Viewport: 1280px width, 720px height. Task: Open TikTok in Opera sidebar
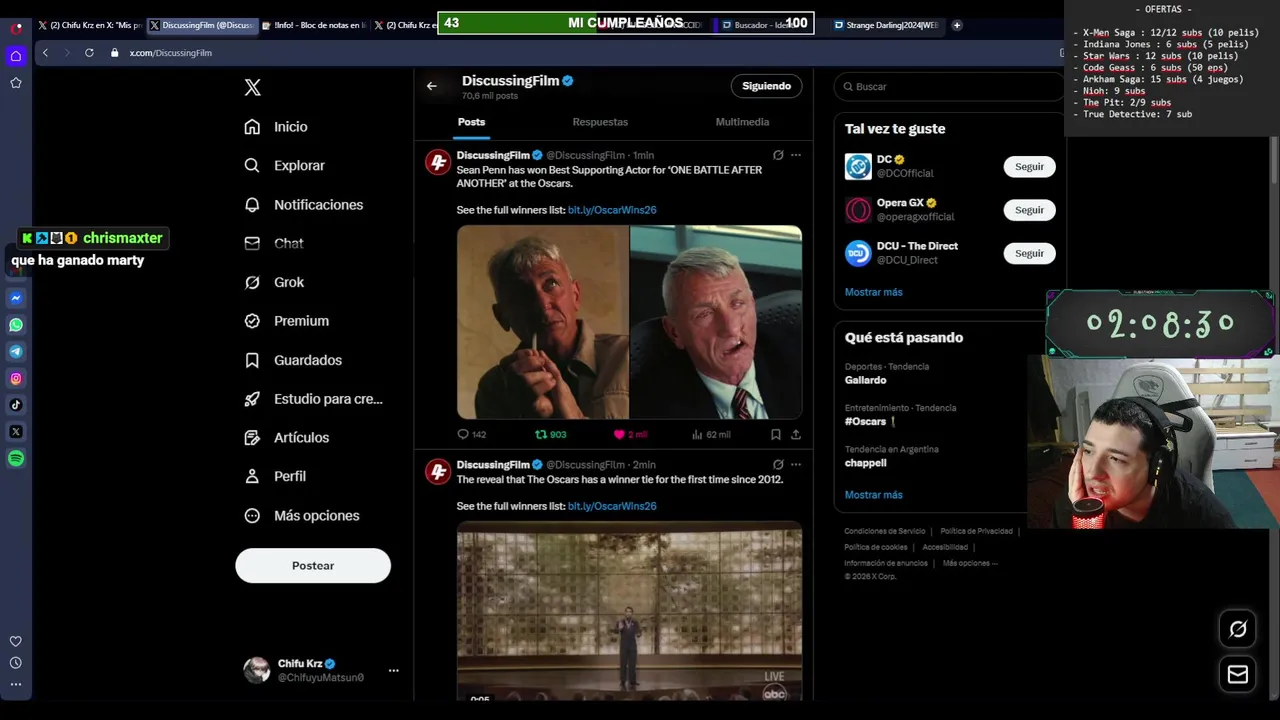(16, 405)
